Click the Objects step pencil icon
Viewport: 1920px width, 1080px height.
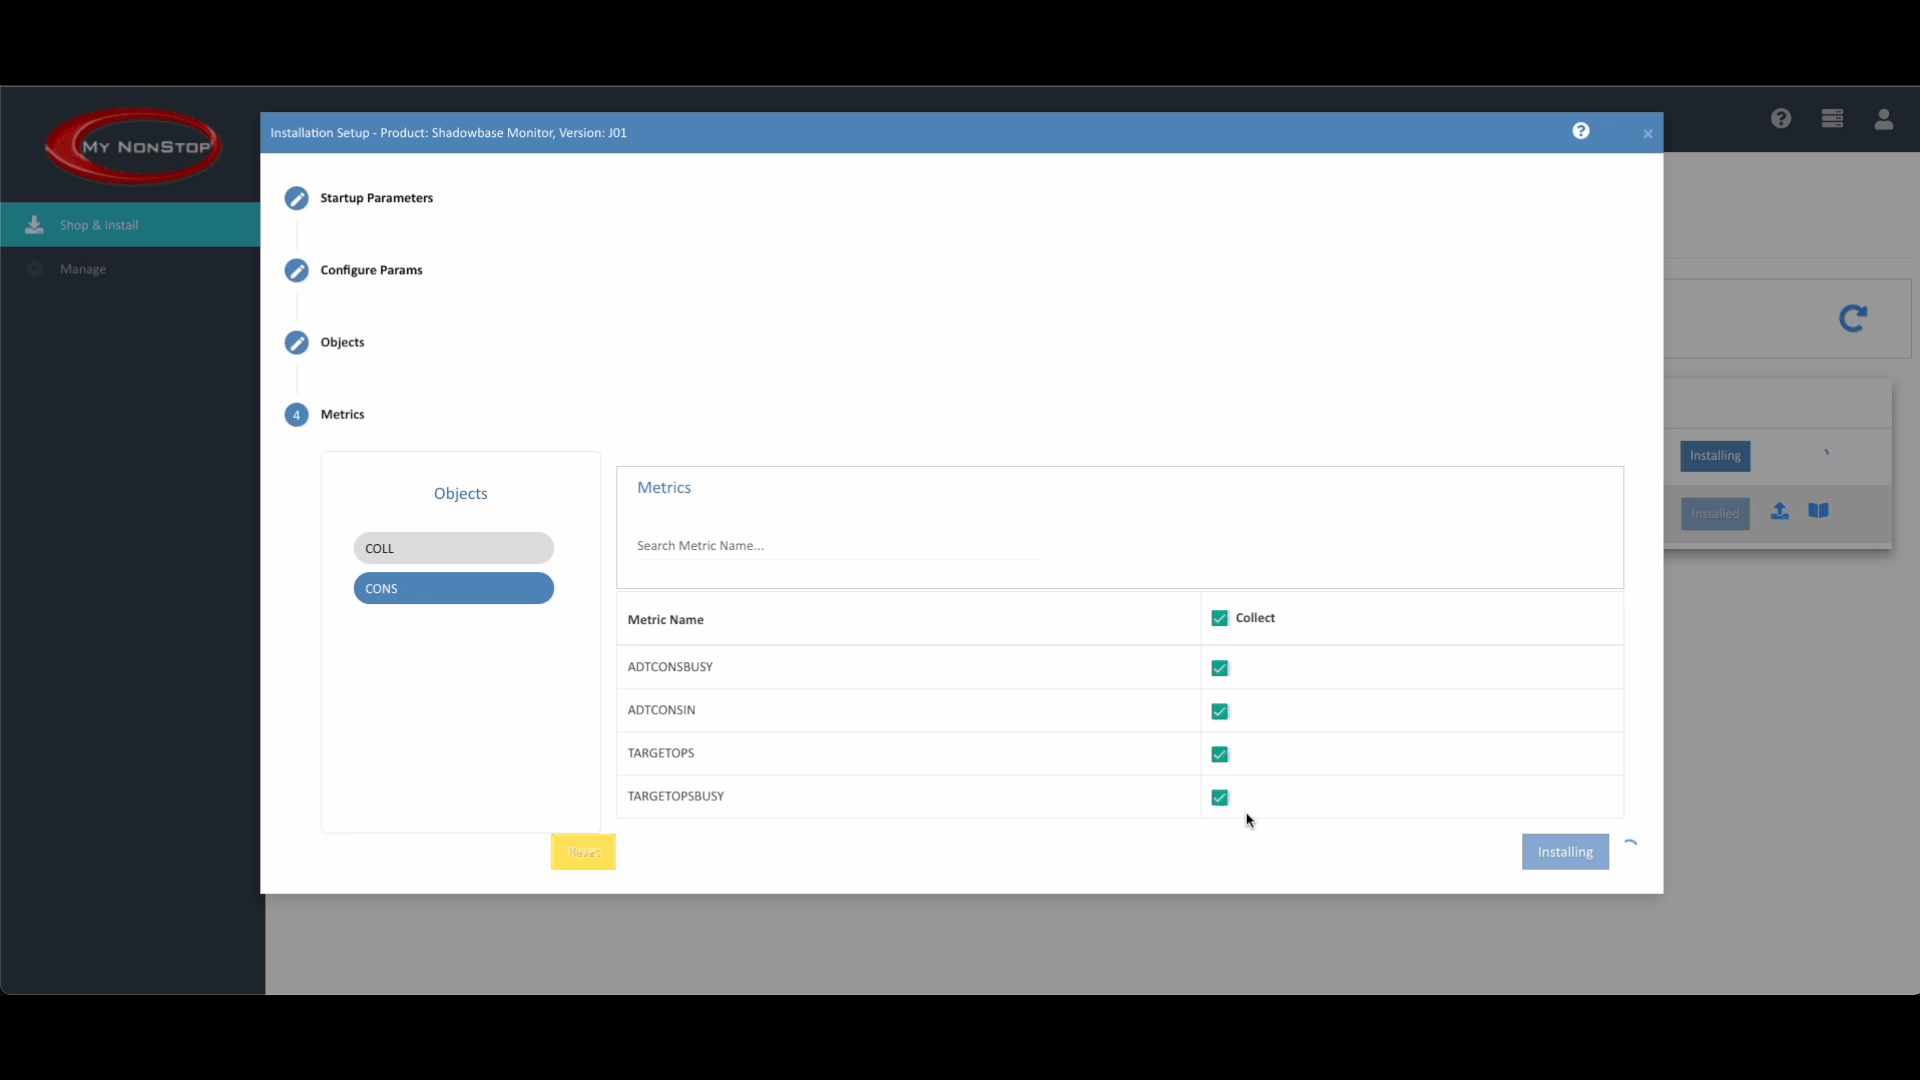296,342
